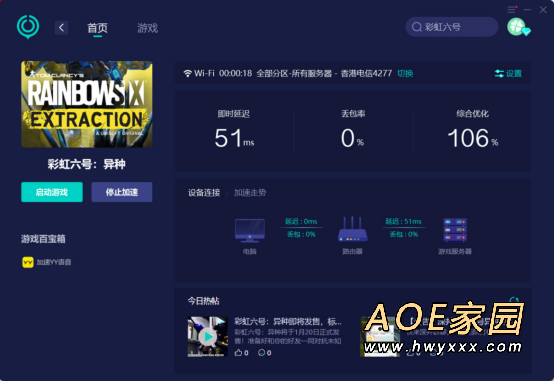This screenshot has width=554, height=382.
Task: Switch to the 游戏 tab
Action: click(x=148, y=28)
